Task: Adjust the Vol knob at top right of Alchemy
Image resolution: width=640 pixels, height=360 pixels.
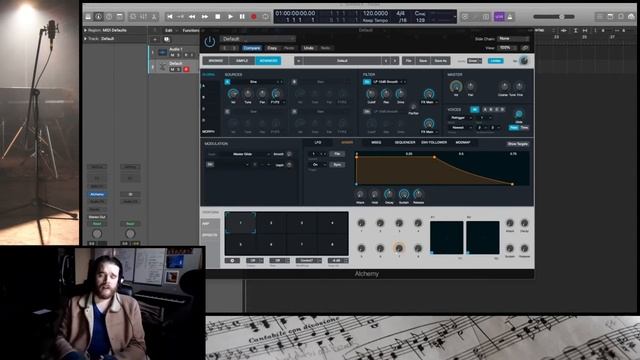Action: tap(524, 61)
